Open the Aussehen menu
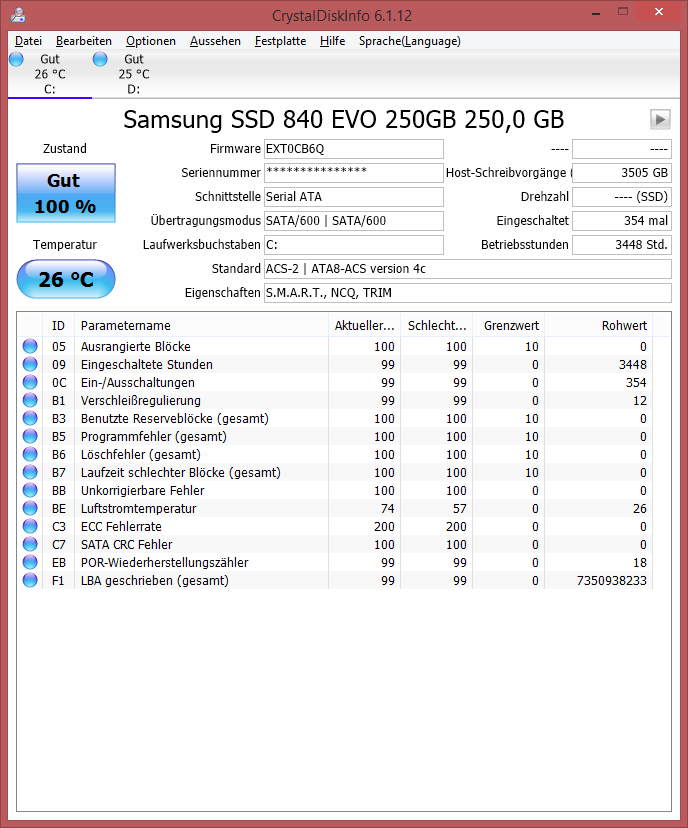The image size is (688, 828). [x=215, y=41]
